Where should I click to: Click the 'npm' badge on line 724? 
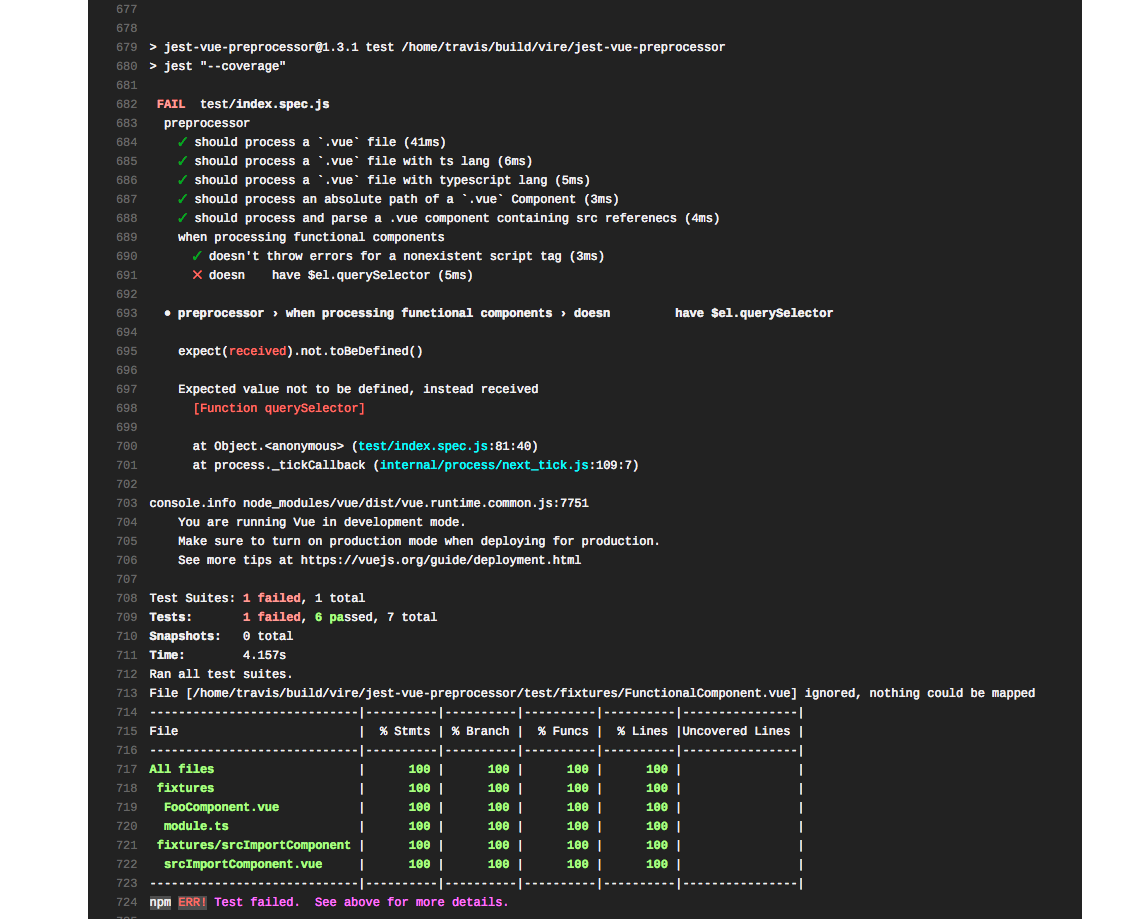click(160, 902)
